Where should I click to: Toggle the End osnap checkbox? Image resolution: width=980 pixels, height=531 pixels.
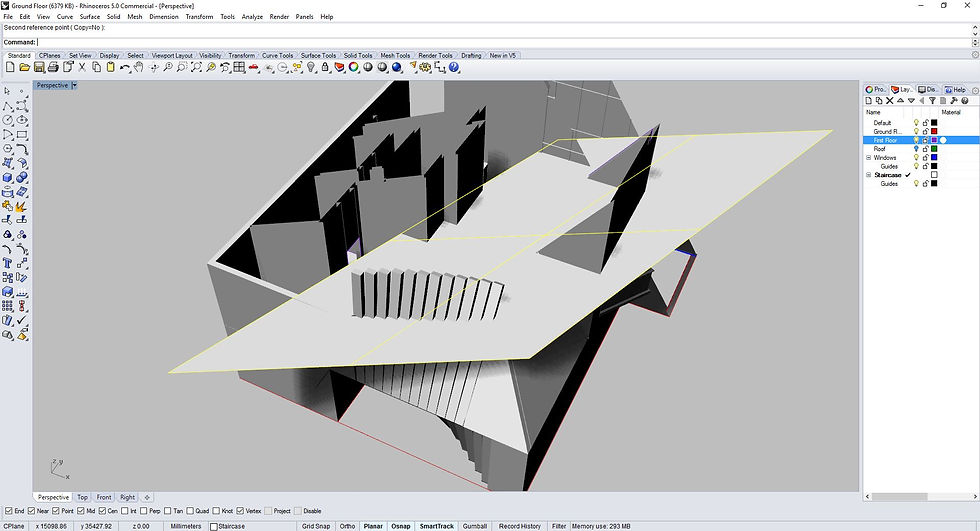point(9,511)
